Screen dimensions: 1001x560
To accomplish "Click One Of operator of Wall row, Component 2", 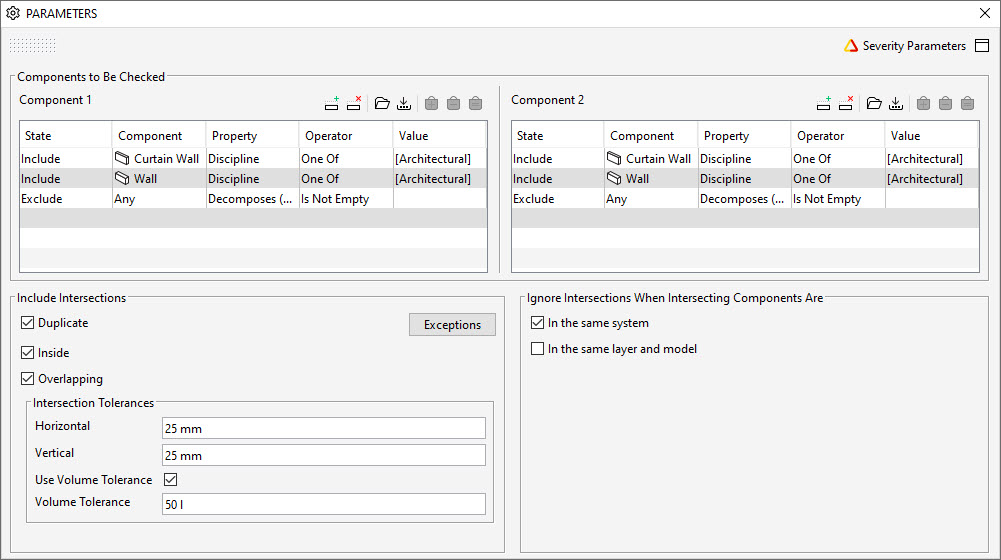I will (x=838, y=179).
